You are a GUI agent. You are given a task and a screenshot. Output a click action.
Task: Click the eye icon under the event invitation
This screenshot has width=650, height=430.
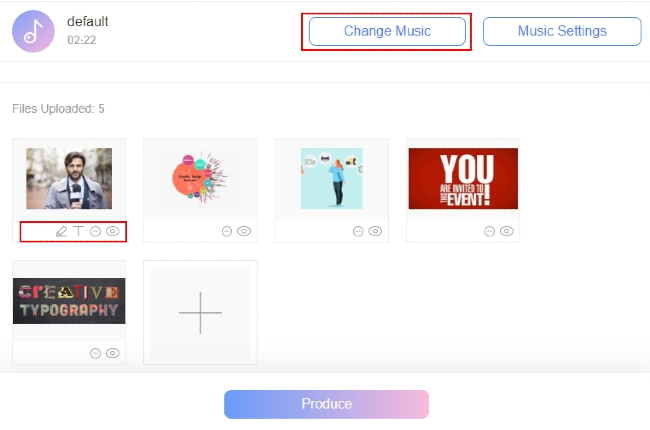[x=507, y=231]
